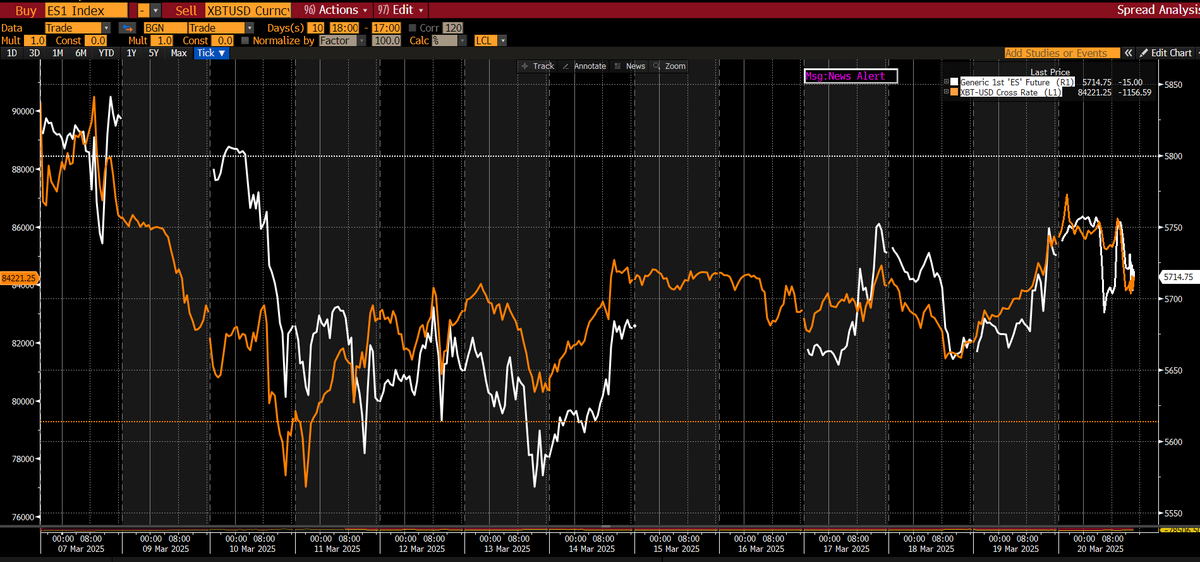Select the Max range tab
This screenshot has height=562, width=1200.
pyautogui.click(x=178, y=53)
